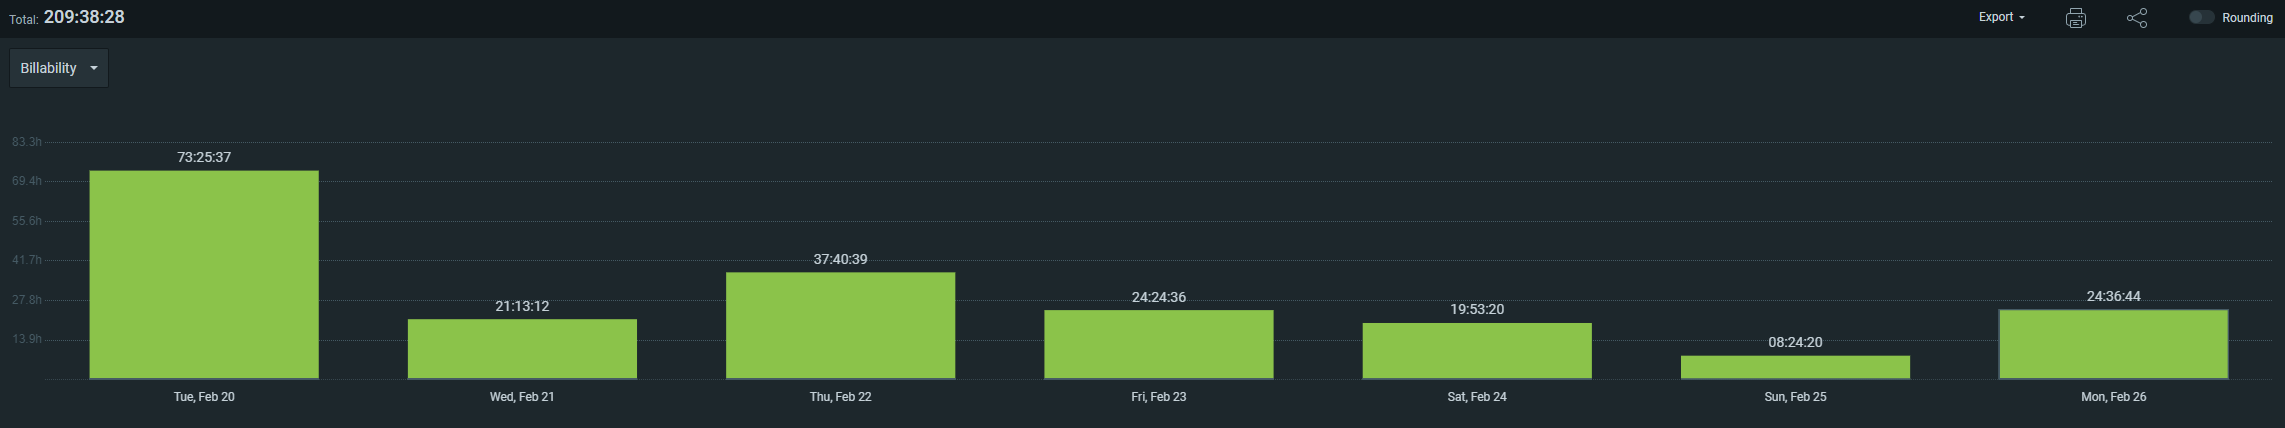Viewport: 2285px width, 428px height.
Task: Click the 73:25:37 value label
Action: click(x=204, y=157)
